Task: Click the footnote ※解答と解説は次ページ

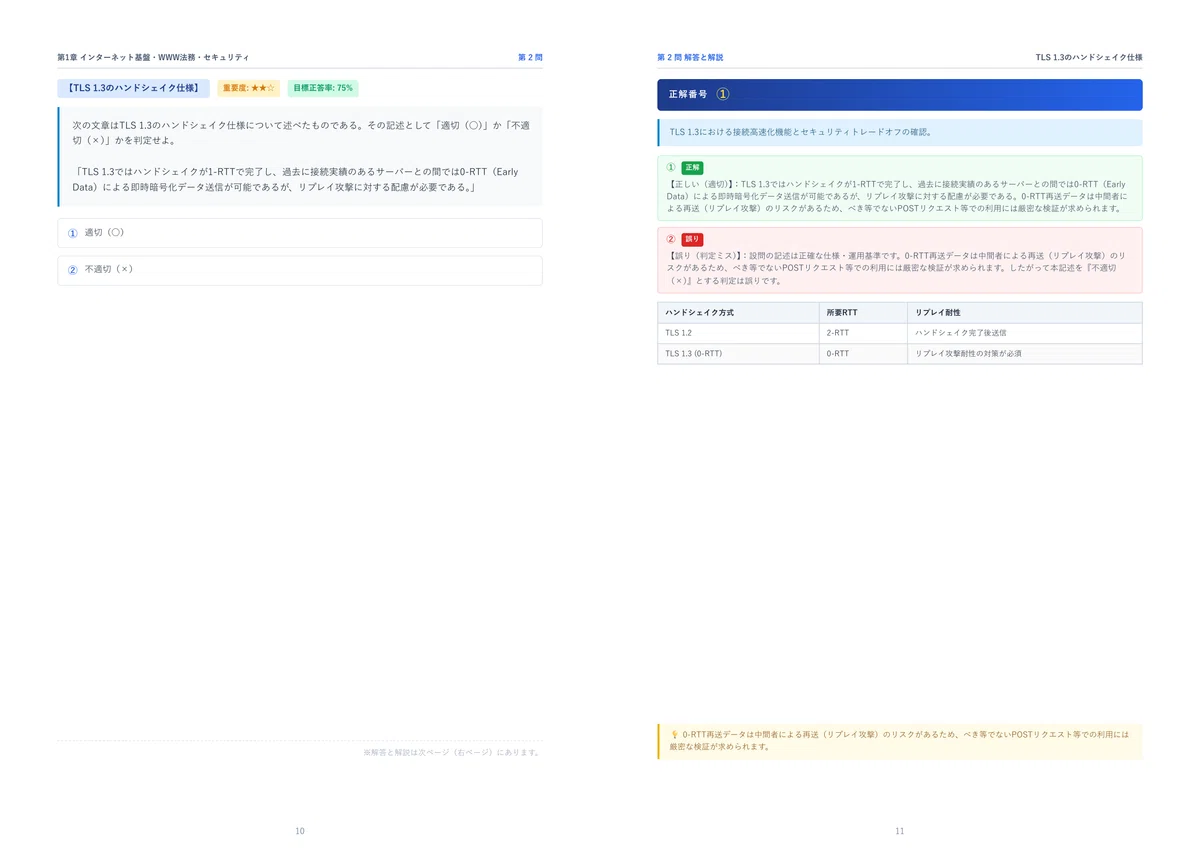Action: click(453, 752)
